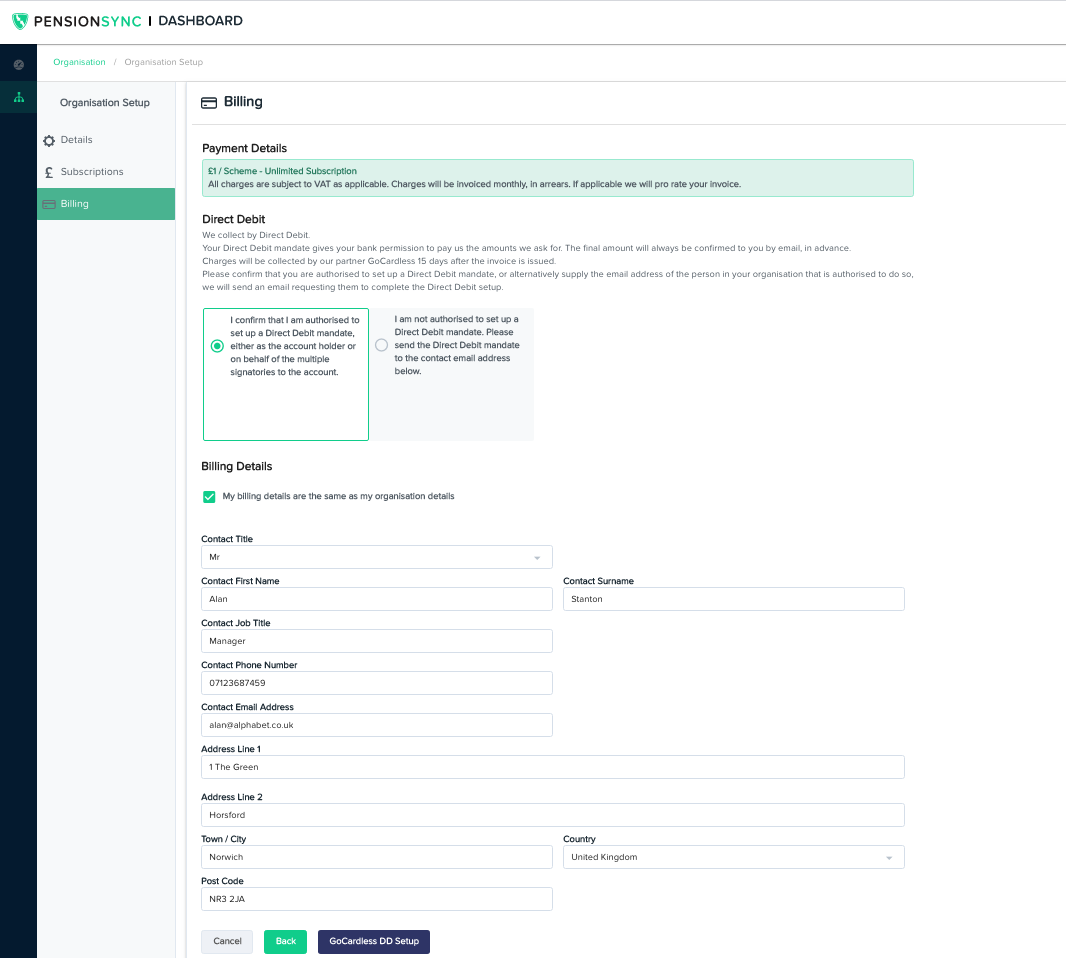Select the authorised Direct Debit radio option
The height and width of the screenshot is (958, 1066).
click(217, 346)
